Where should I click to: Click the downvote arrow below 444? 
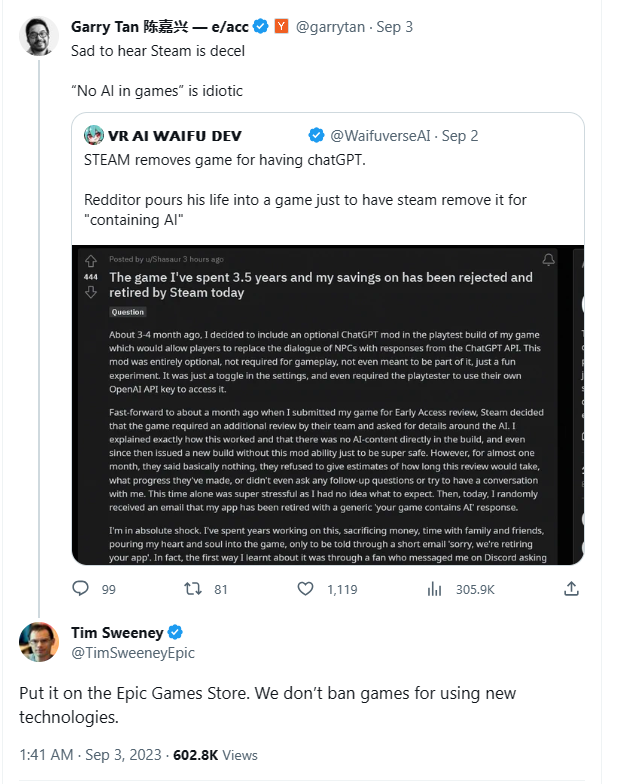point(91,291)
